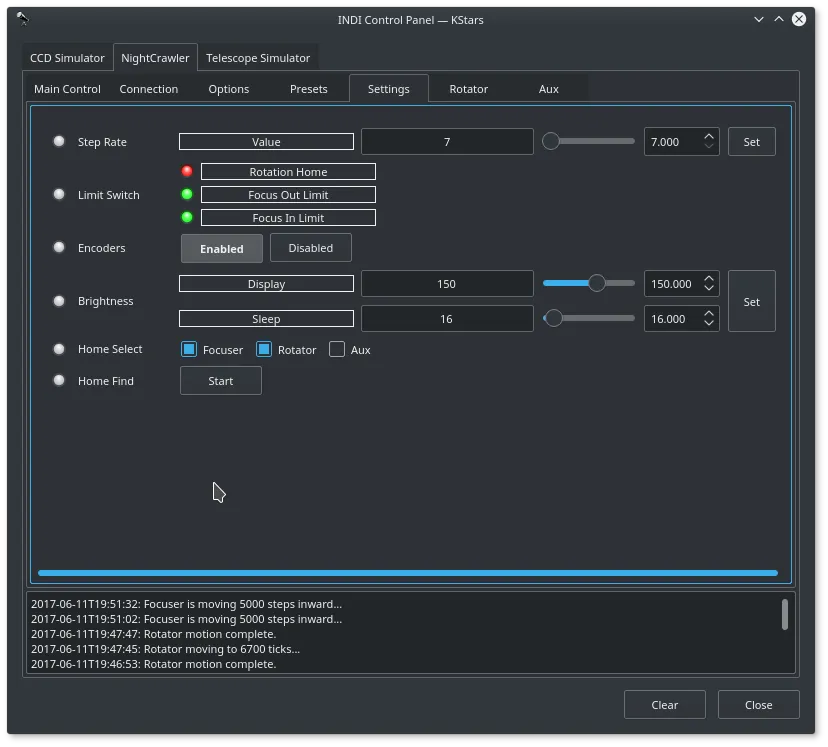Decrease the Sleep brightness spinbox value
The image size is (828, 747).
pyautogui.click(x=709, y=324)
